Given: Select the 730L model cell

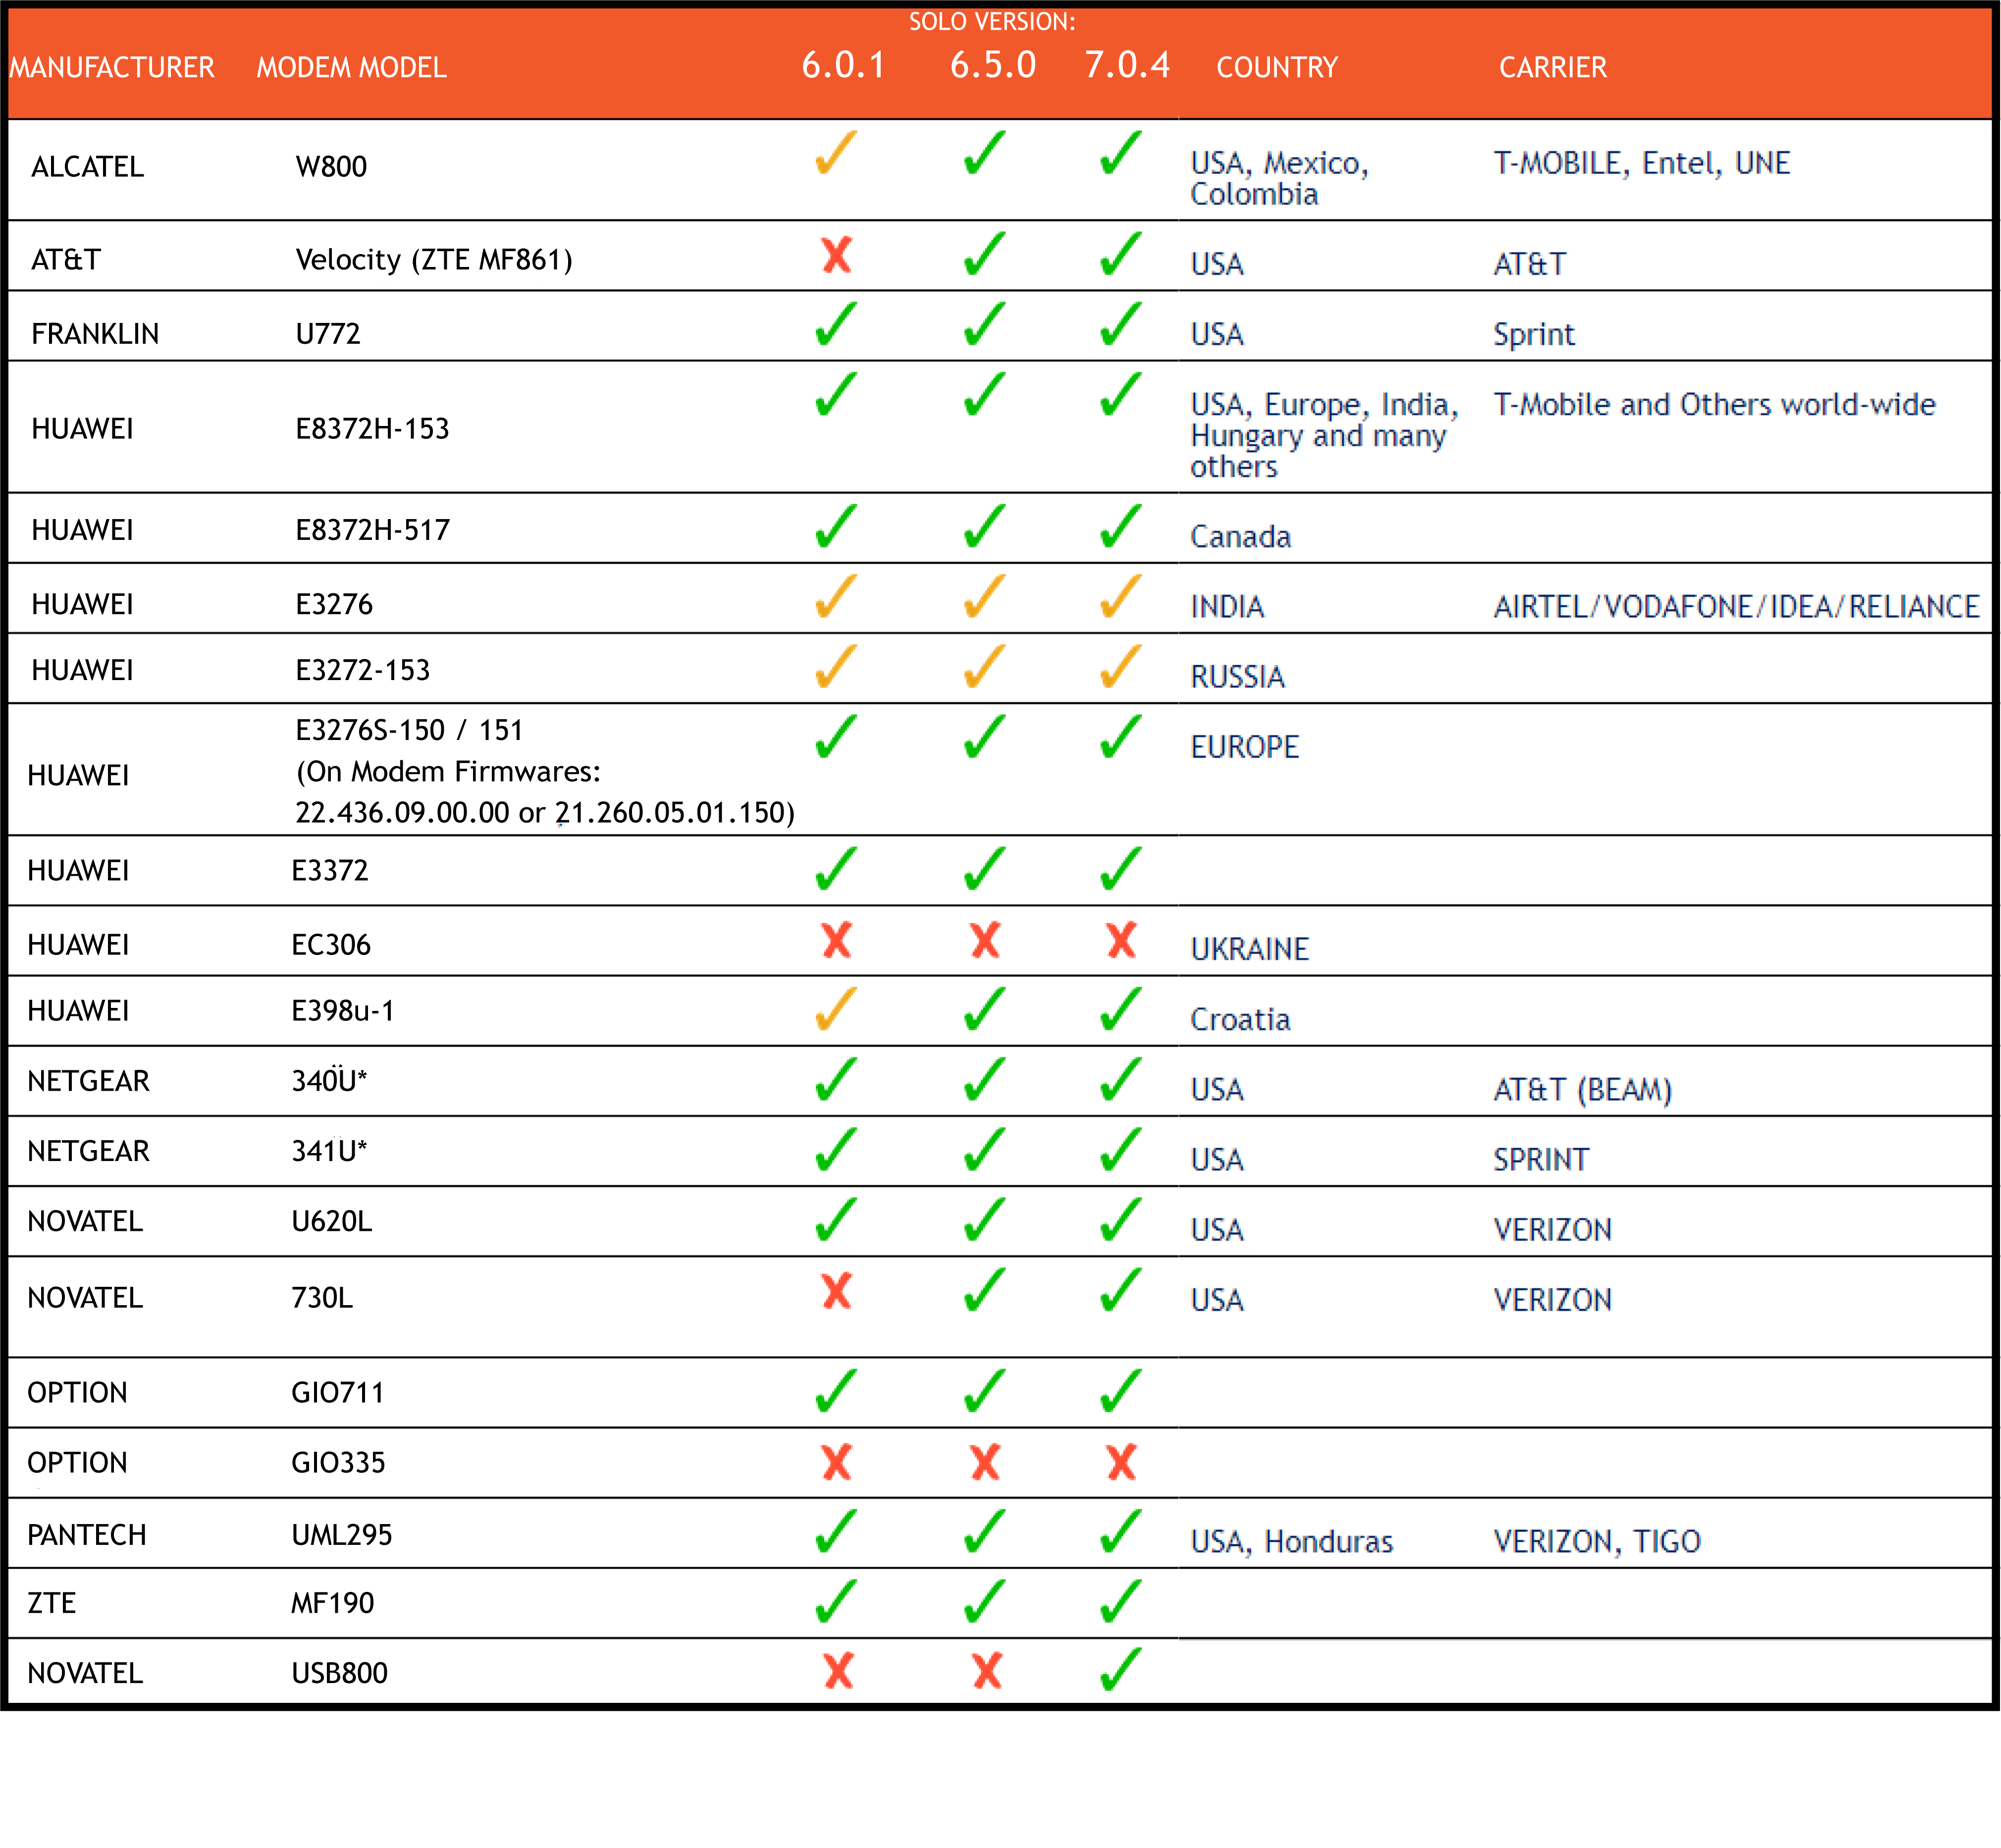Looking at the screenshot, I should click(322, 1298).
